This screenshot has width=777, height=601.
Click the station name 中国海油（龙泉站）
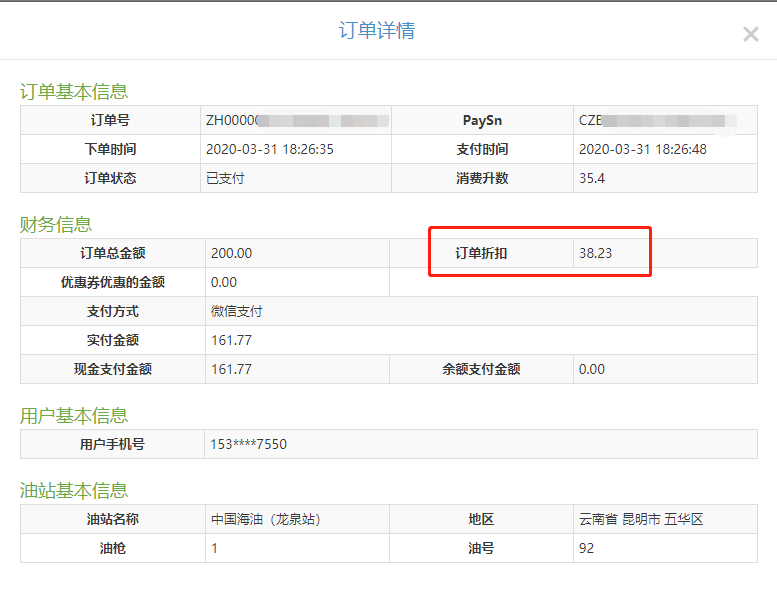pyautogui.click(x=269, y=520)
